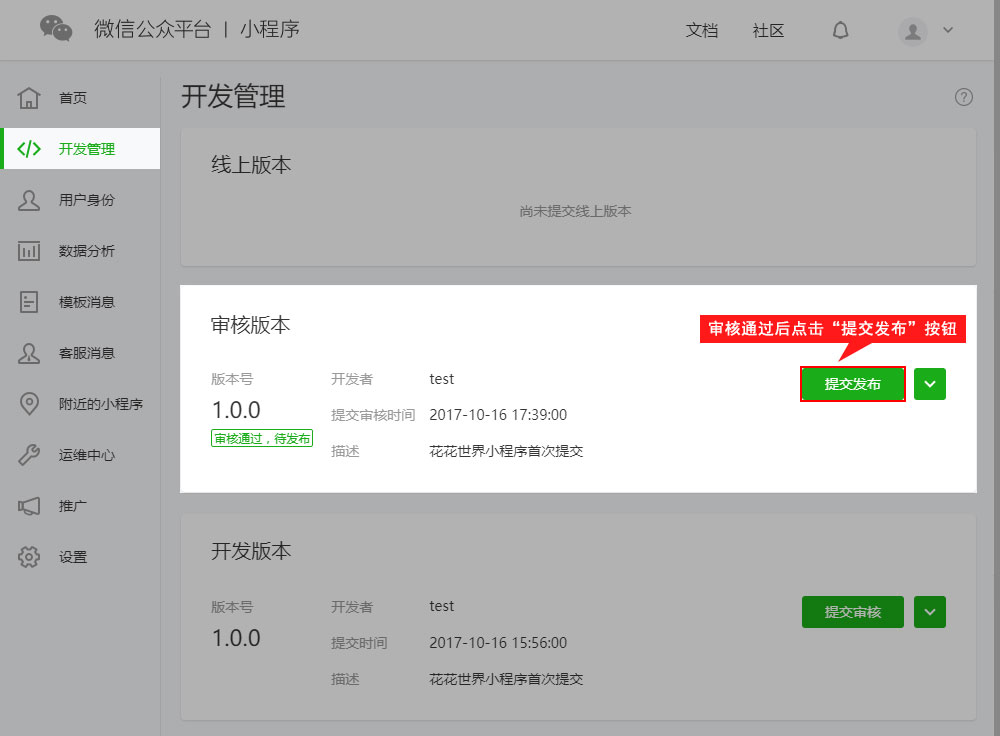1000x736 pixels.
Task: Click the 运维中心 wrench icon
Action: [x=29, y=455]
